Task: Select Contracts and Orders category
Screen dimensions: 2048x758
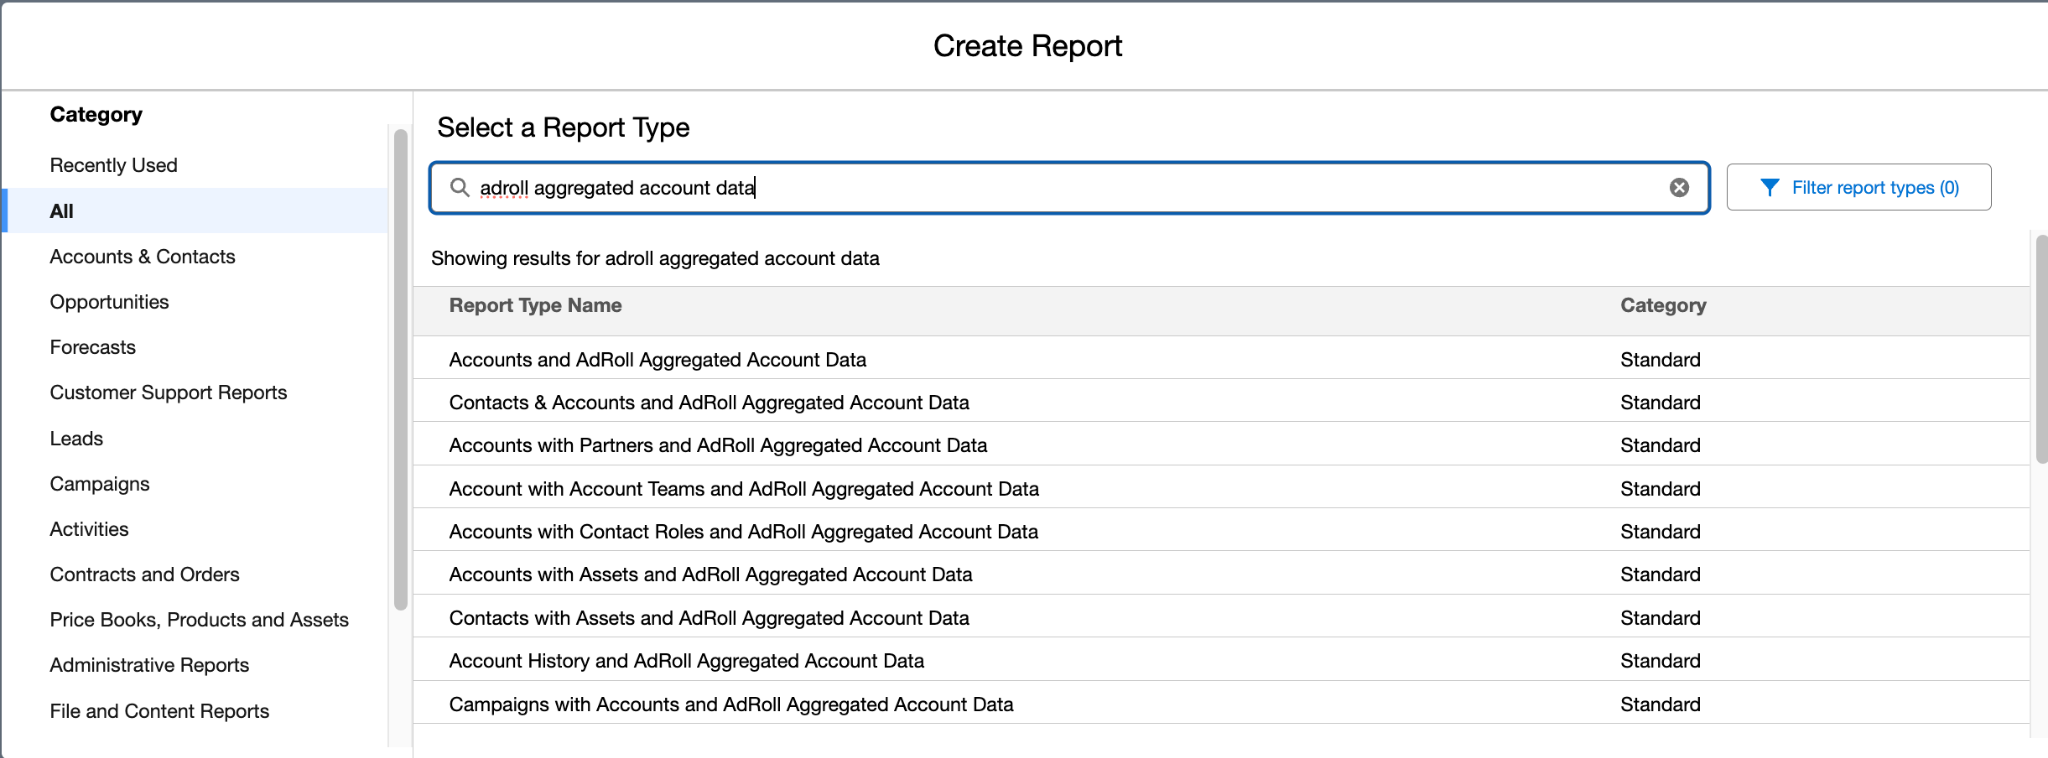Action: tap(145, 575)
